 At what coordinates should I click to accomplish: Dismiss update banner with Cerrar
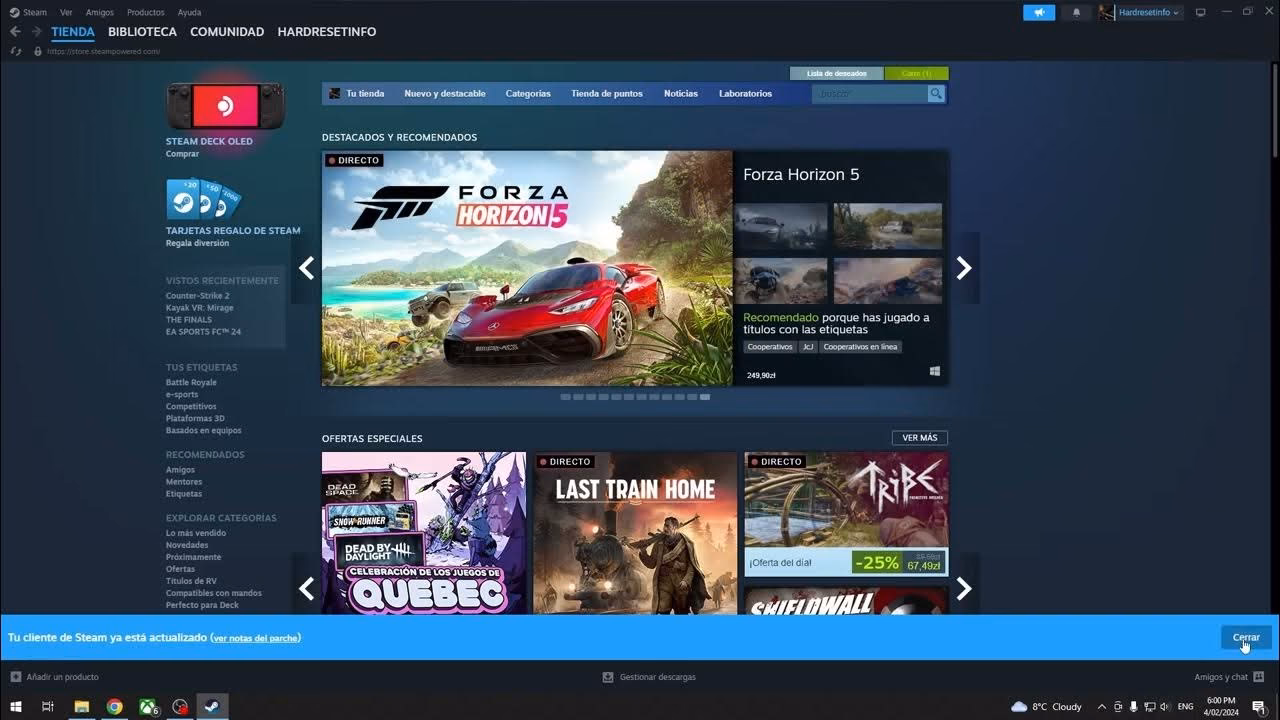pos(1246,637)
